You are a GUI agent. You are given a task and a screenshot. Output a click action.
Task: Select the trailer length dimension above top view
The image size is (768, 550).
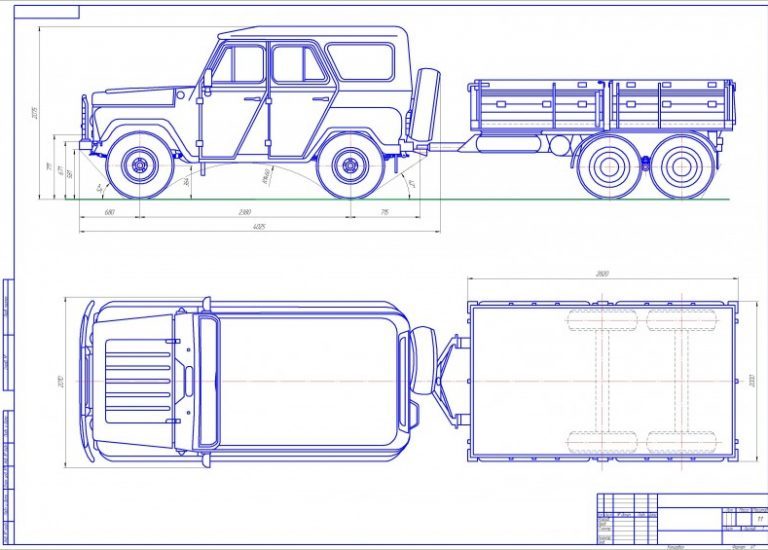602,273
